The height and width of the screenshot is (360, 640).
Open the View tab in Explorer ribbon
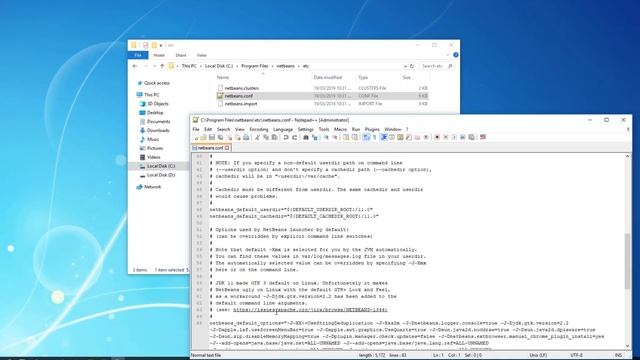click(x=202, y=55)
